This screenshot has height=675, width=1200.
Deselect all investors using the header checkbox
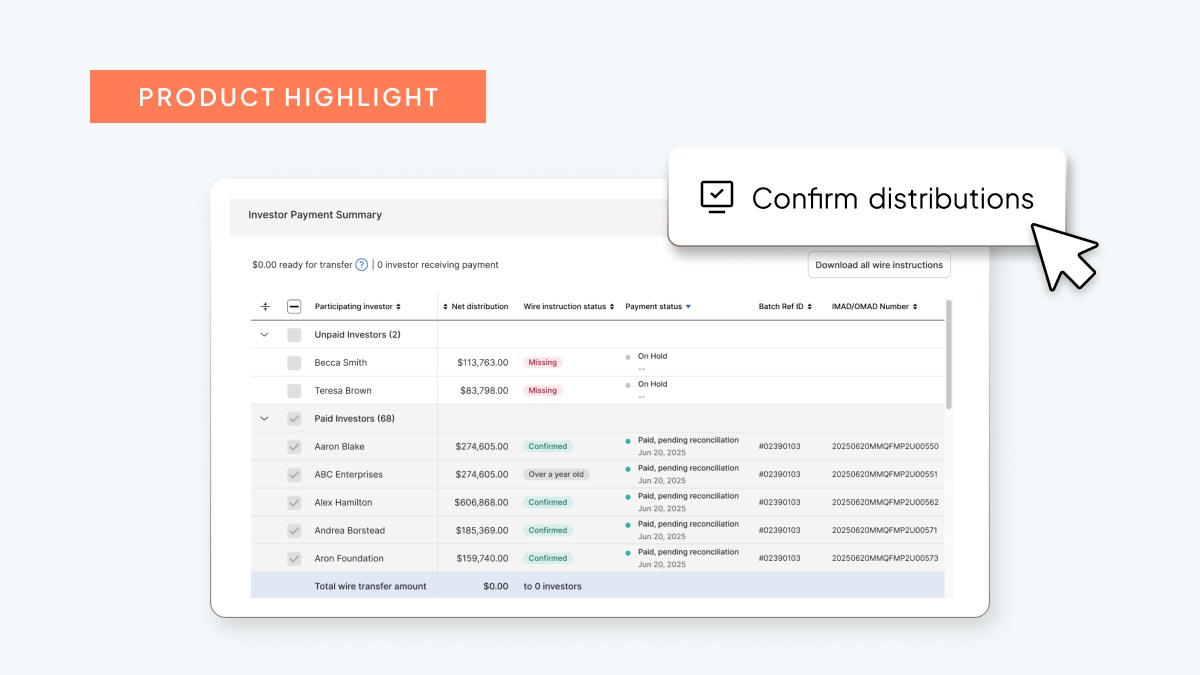(294, 306)
